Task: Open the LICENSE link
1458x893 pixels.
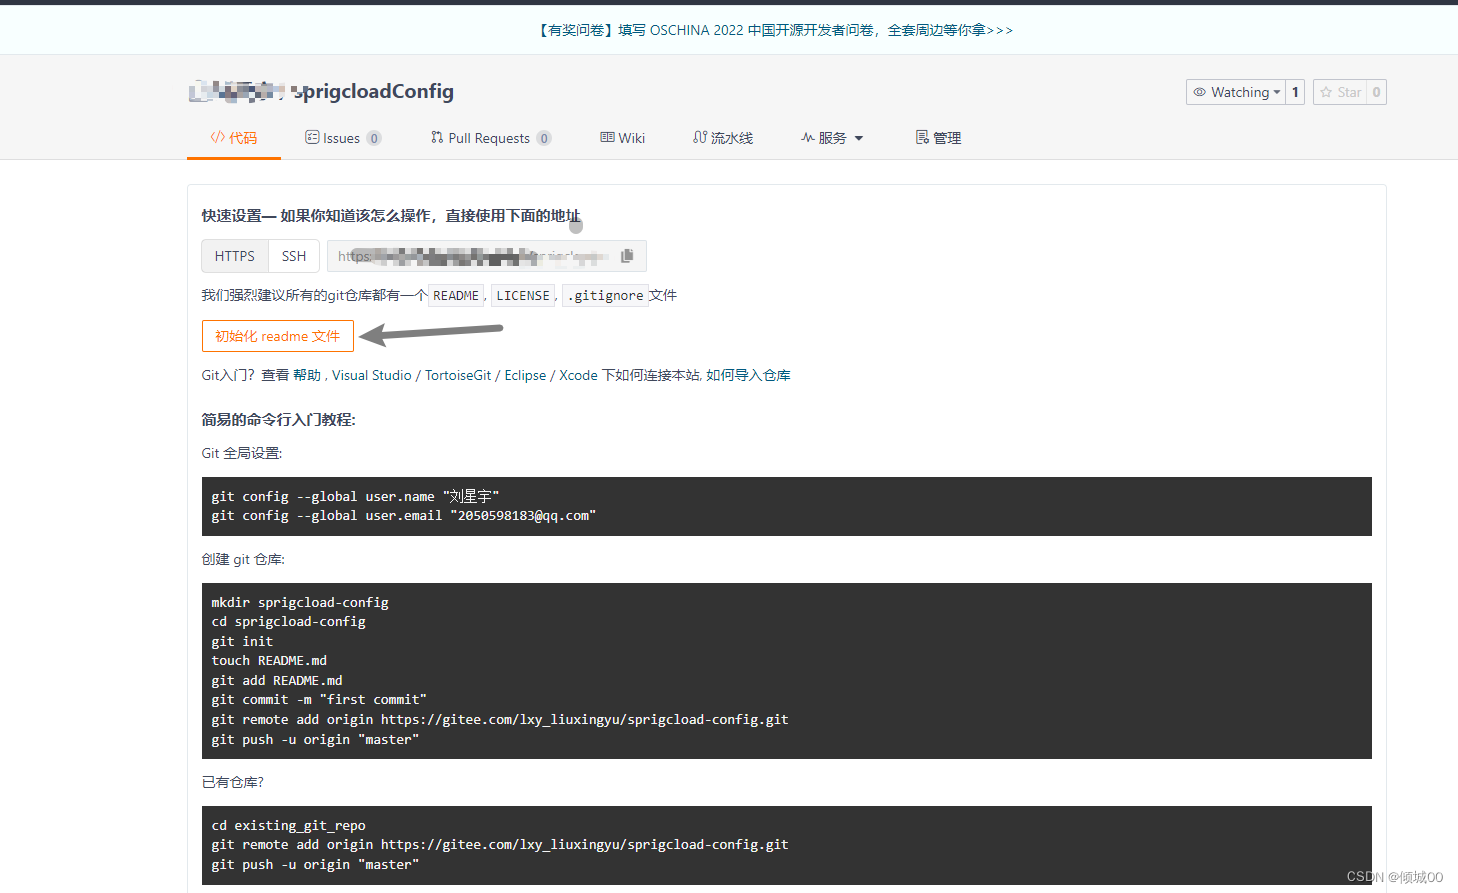Action: (523, 296)
